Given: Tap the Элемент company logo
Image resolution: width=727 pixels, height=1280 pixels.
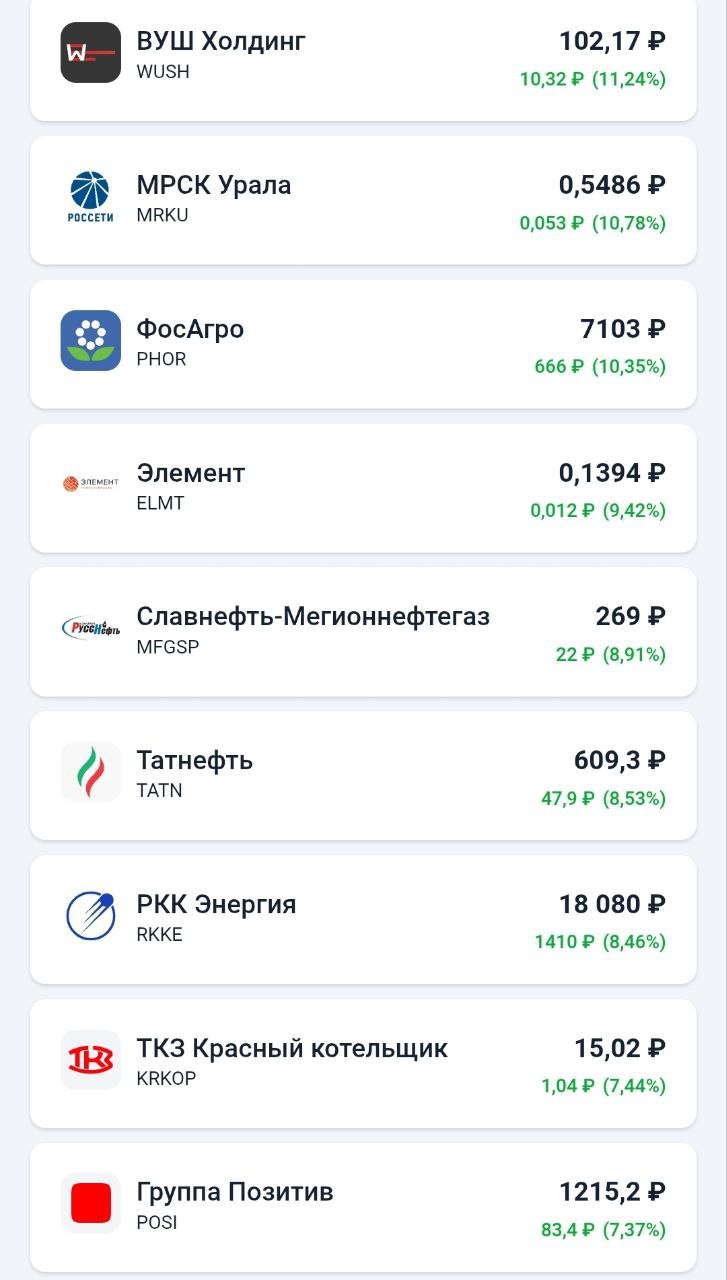Looking at the screenshot, I should (x=91, y=484).
